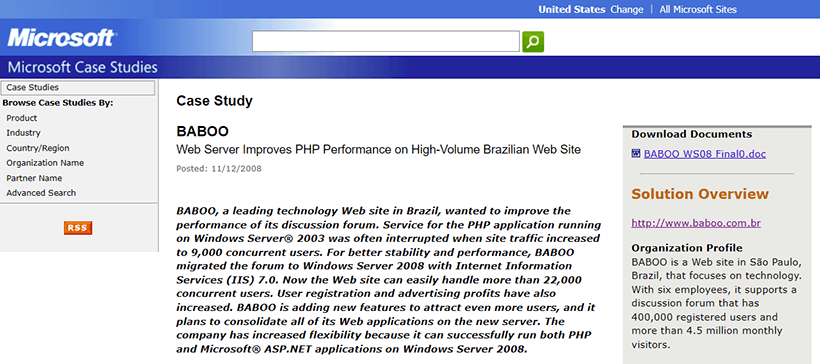Click the BABOO case study title

[x=202, y=131]
